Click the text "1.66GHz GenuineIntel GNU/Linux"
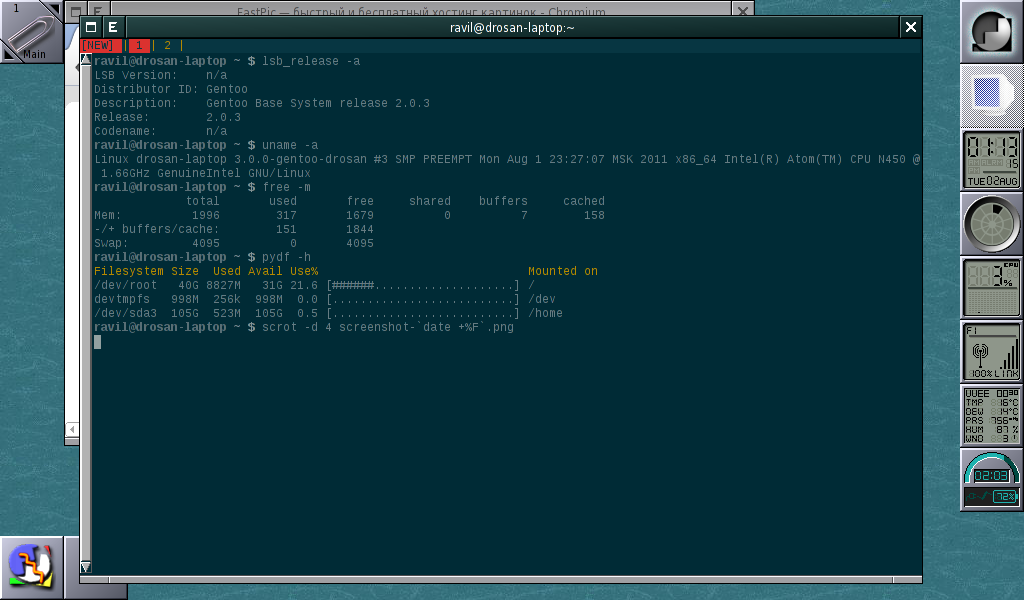 pyautogui.click(x=206, y=174)
